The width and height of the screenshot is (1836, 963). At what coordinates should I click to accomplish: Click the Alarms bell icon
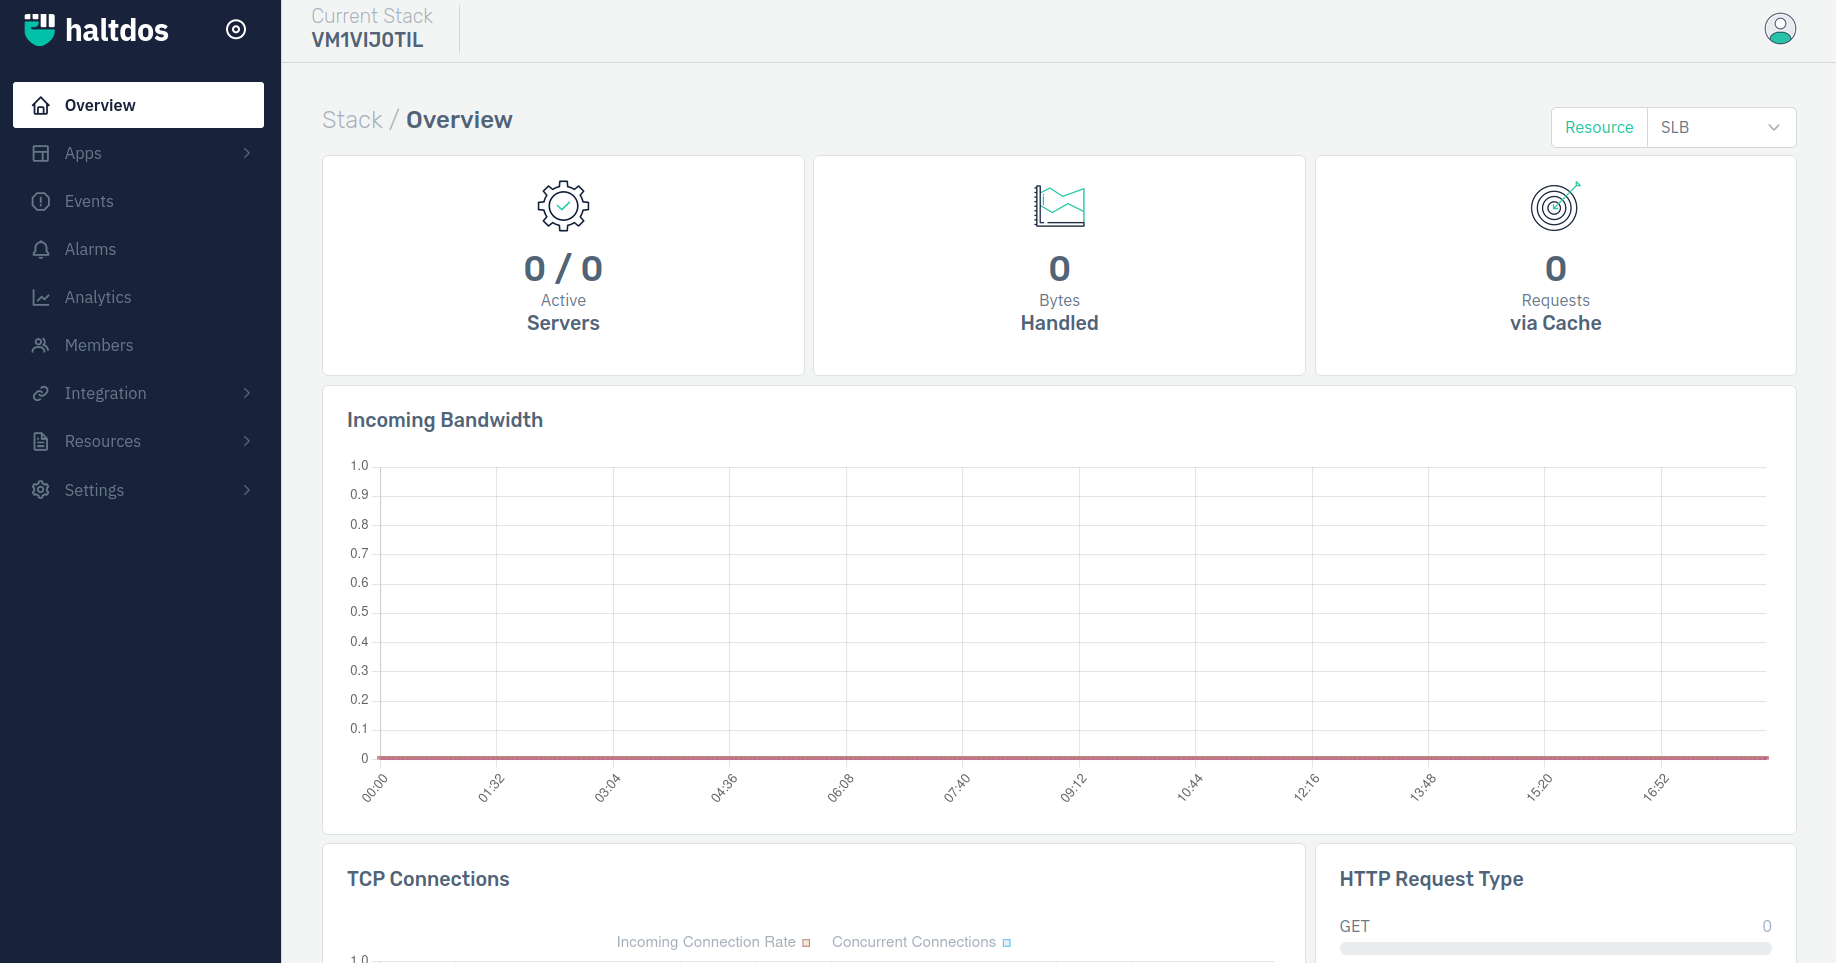41,249
